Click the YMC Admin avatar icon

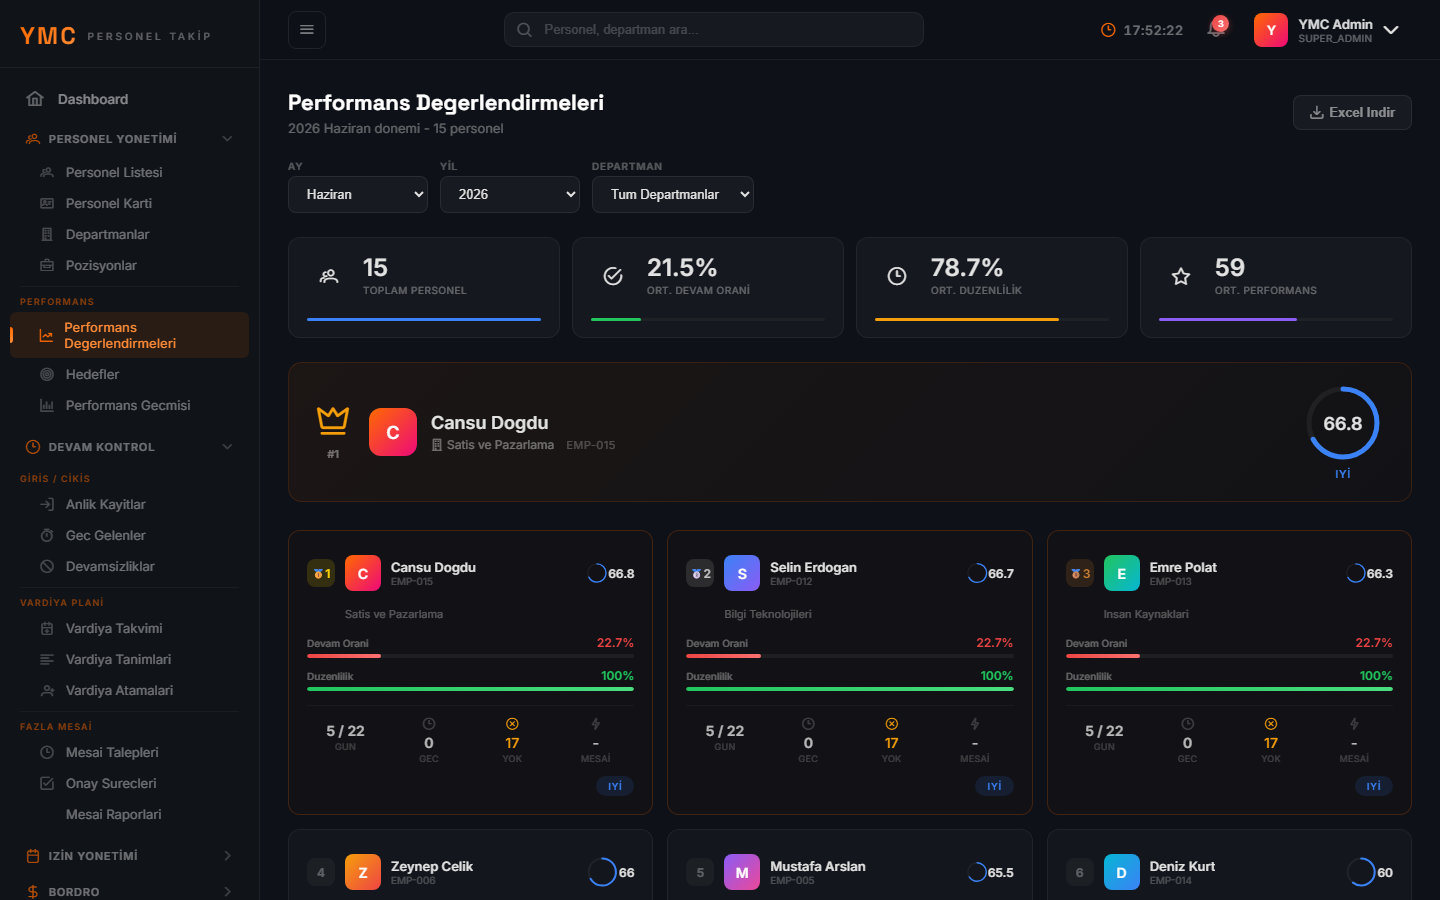click(1271, 30)
